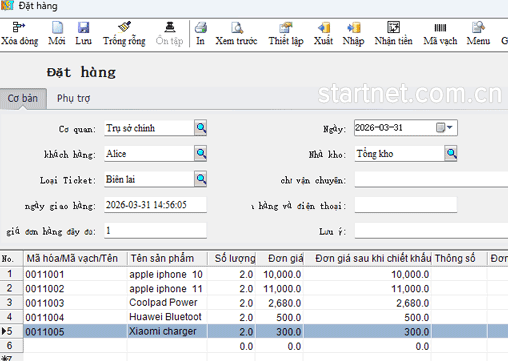Print the order using In icon

pyautogui.click(x=201, y=27)
